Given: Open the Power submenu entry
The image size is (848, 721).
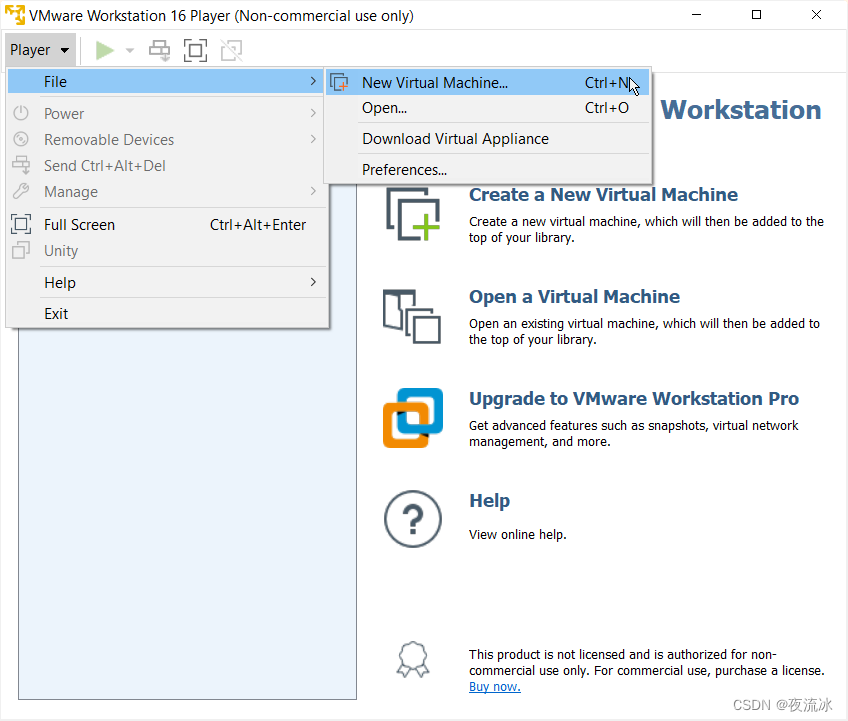Looking at the screenshot, I should (x=167, y=114).
